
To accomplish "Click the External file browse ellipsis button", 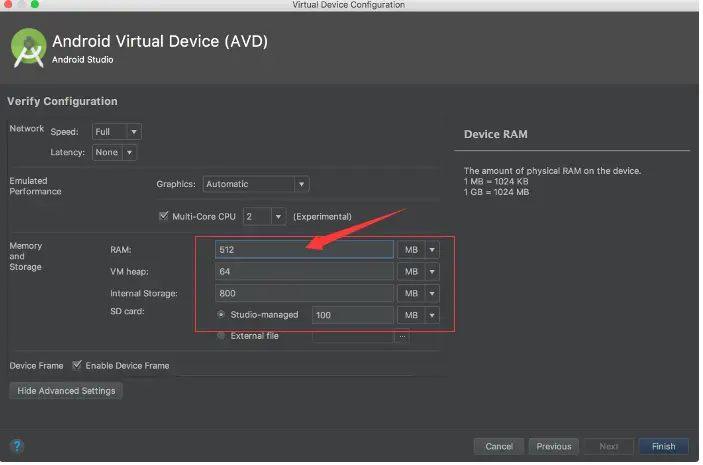I will [x=402, y=336].
